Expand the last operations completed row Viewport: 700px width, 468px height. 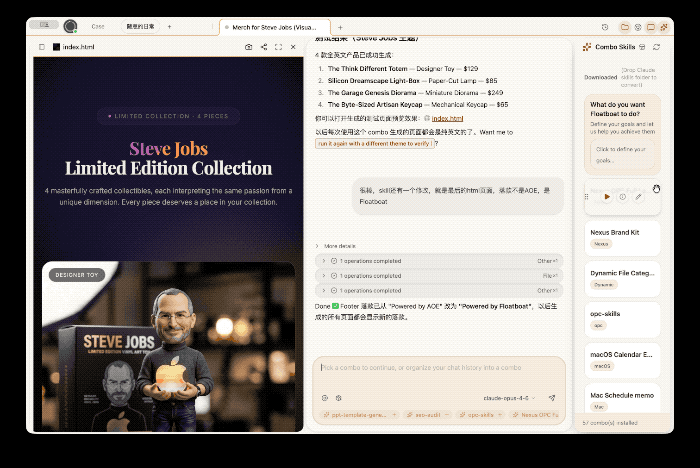pyautogui.click(x=439, y=291)
